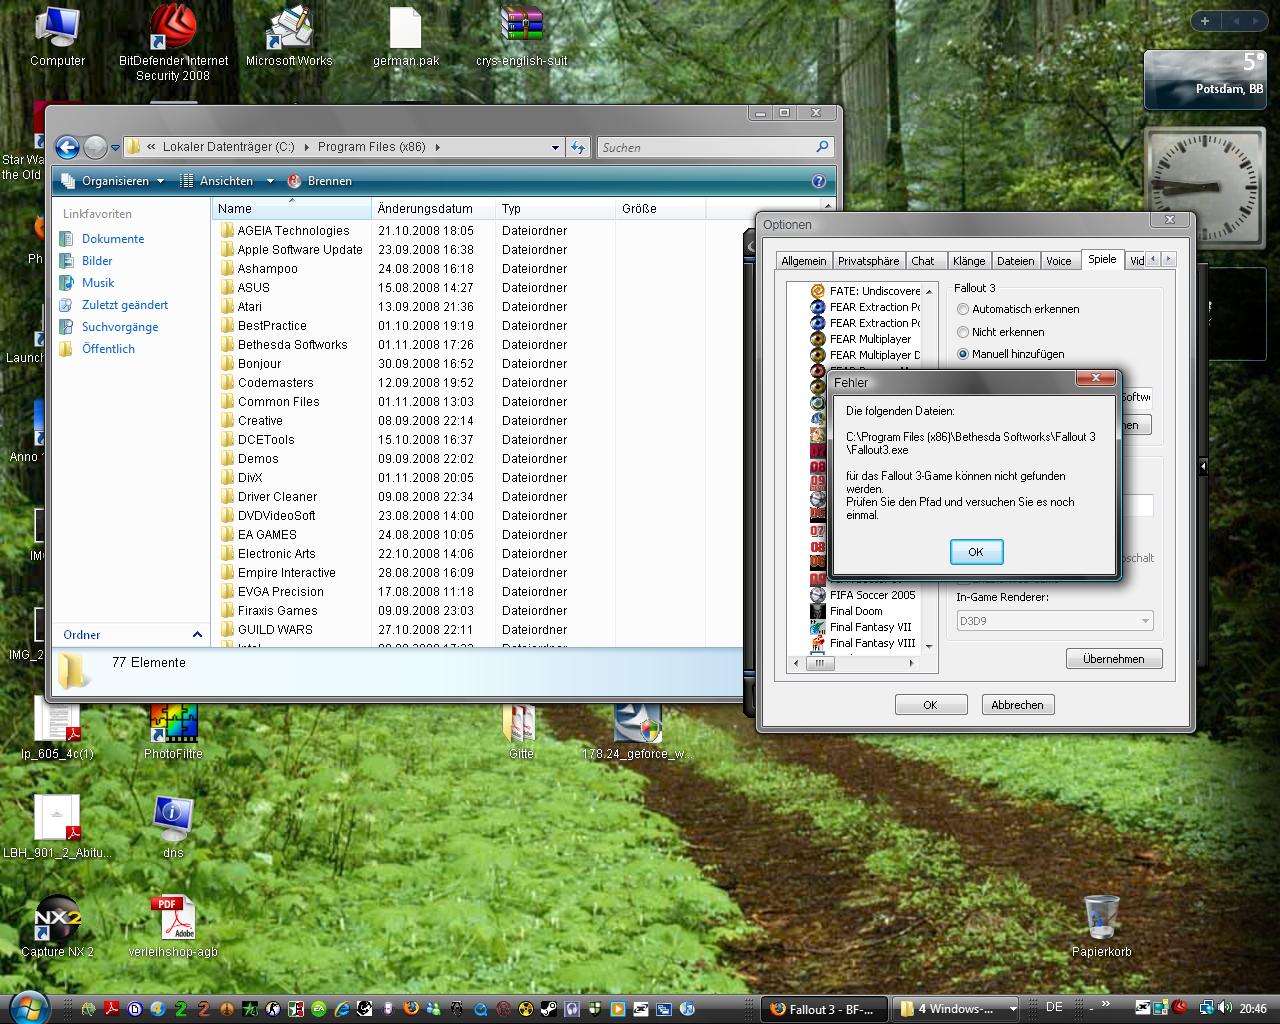Click the Program Files (x86) breadcrumb arrow
The image size is (1280, 1024).
pyautogui.click(x=437, y=147)
